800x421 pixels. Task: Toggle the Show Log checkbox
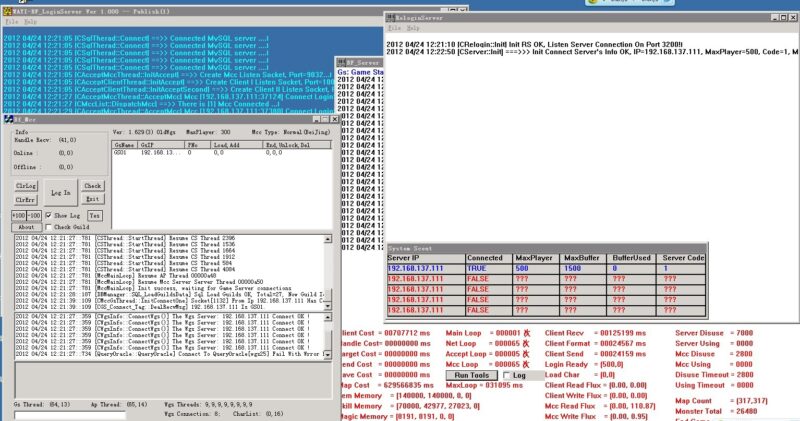50,215
